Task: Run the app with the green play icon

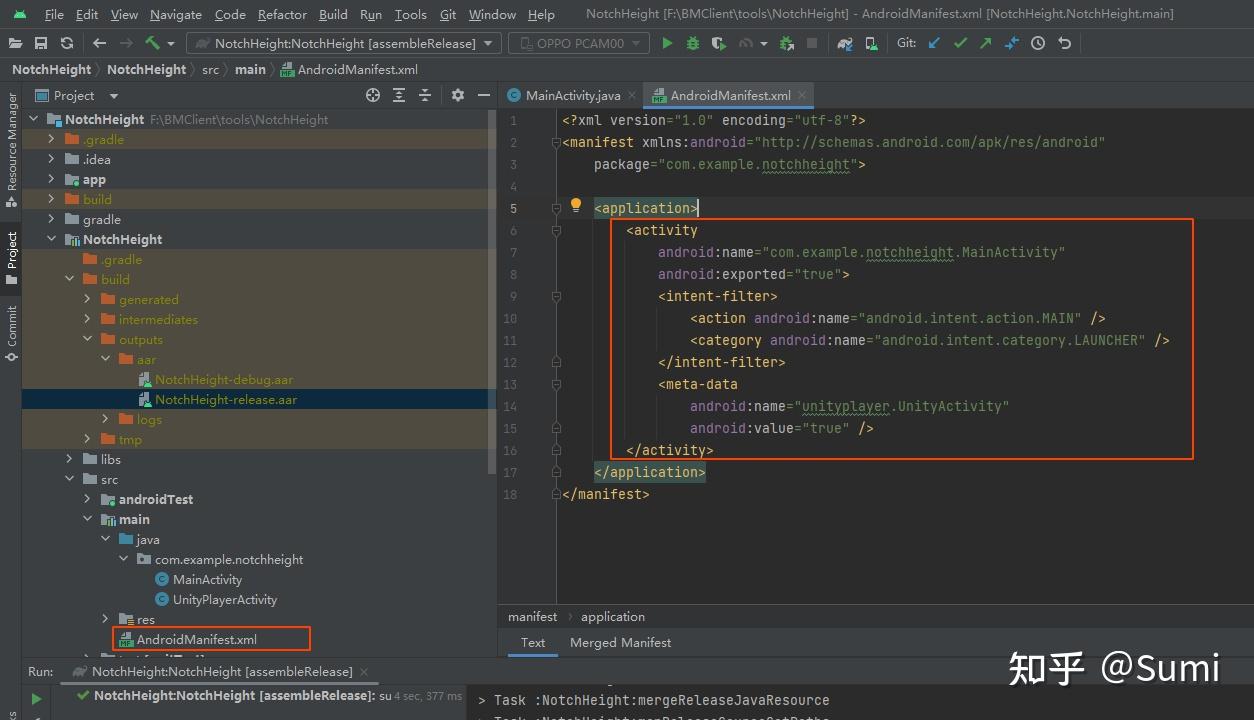Action: click(x=667, y=43)
